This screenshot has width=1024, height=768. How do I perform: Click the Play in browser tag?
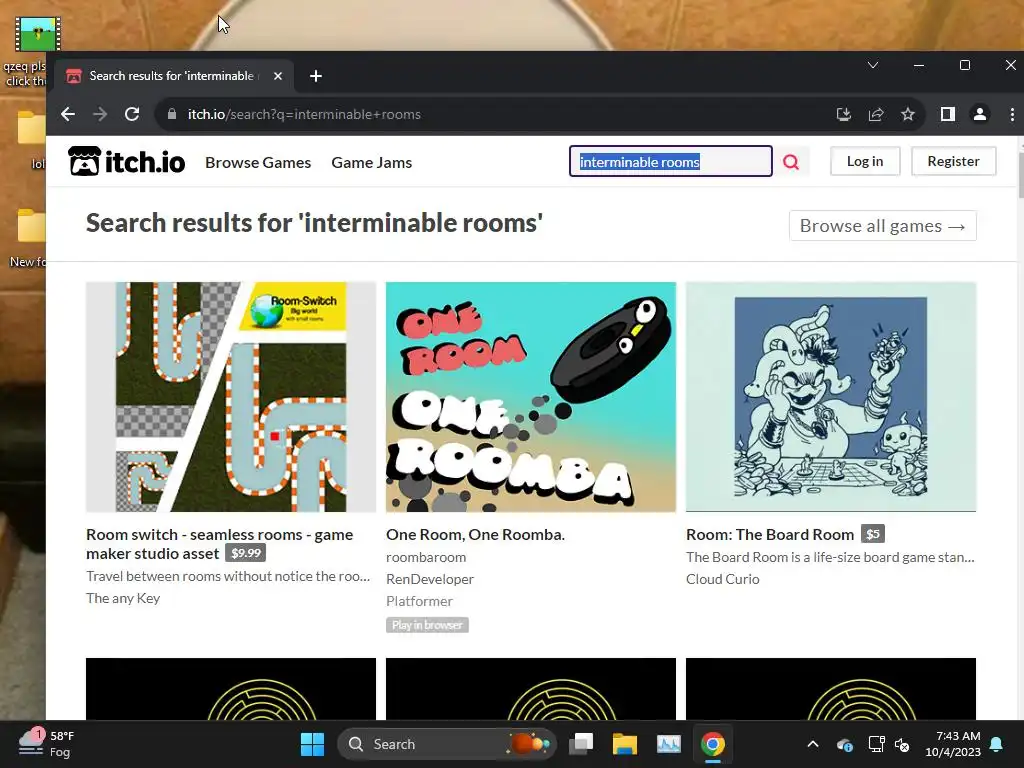click(427, 625)
